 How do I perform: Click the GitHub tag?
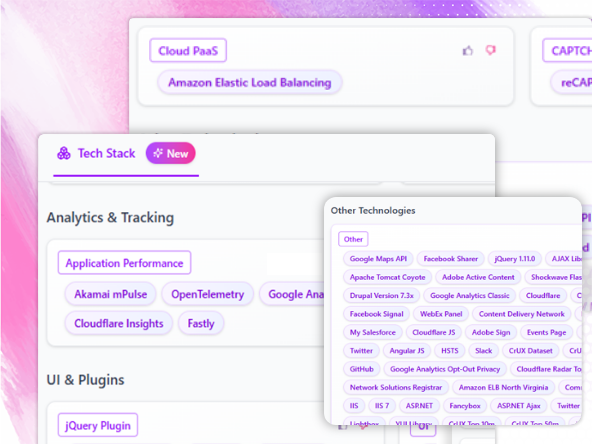[361, 369]
